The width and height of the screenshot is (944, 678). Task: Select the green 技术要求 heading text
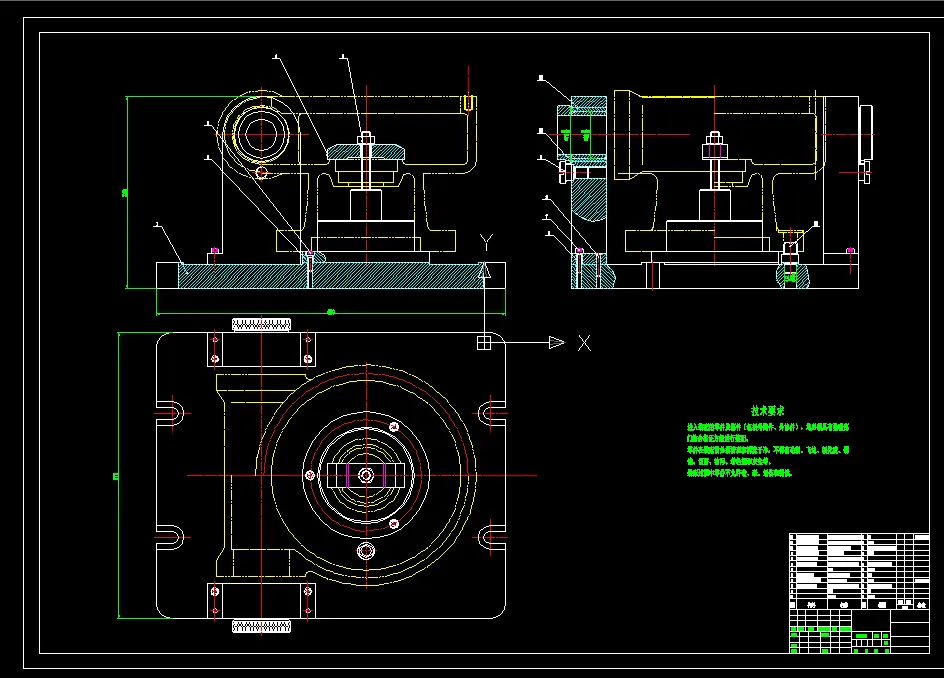click(767, 411)
